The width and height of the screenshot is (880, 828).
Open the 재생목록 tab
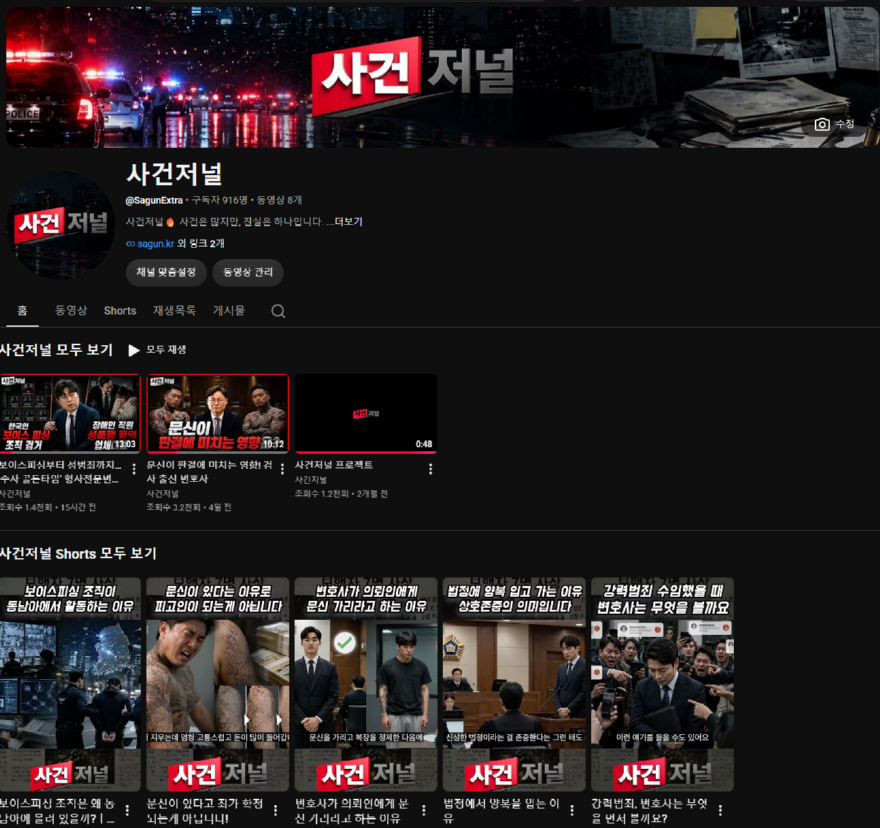pyautogui.click(x=175, y=310)
